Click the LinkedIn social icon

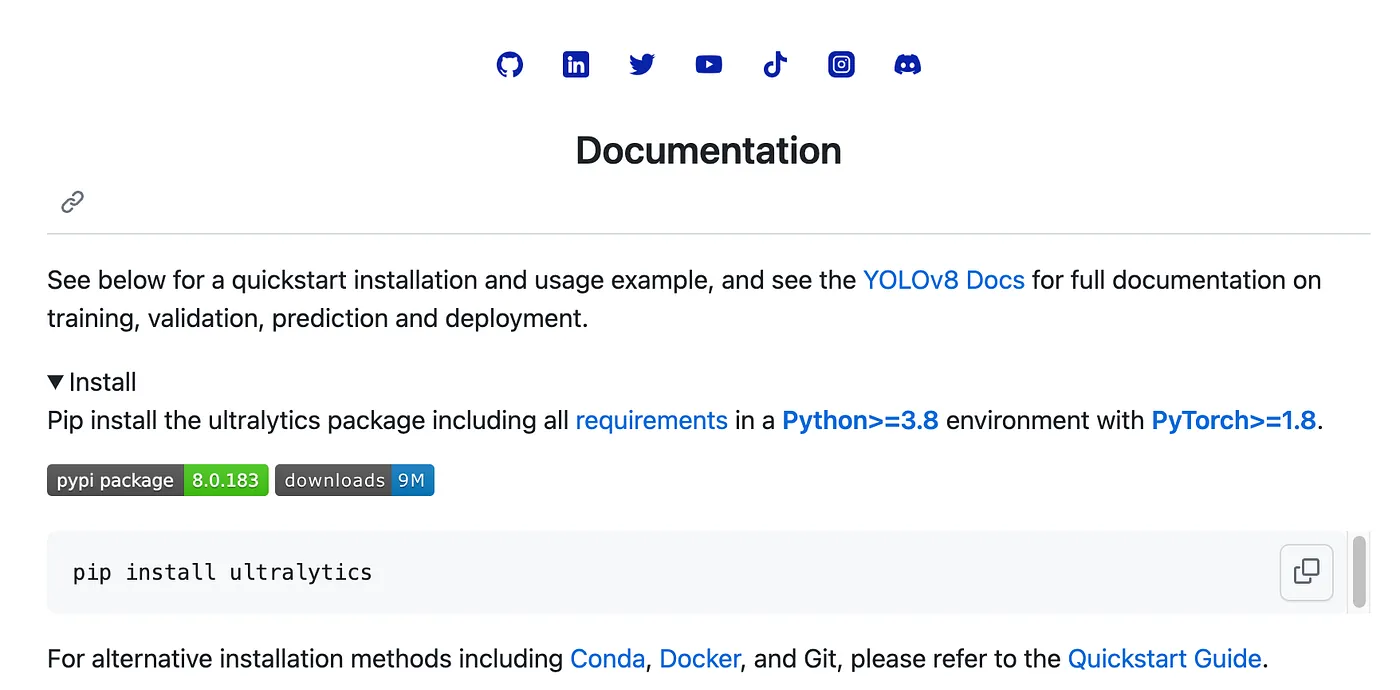(x=576, y=65)
